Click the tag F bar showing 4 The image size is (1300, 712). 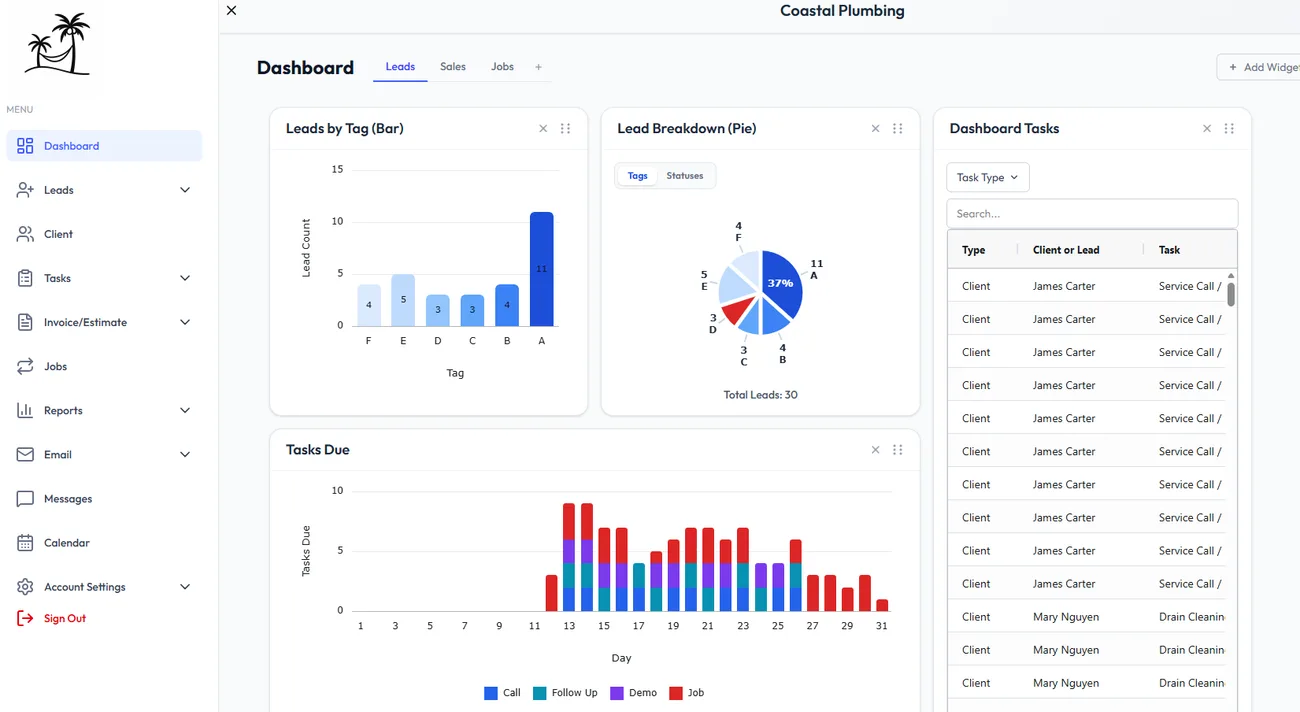(369, 305)
